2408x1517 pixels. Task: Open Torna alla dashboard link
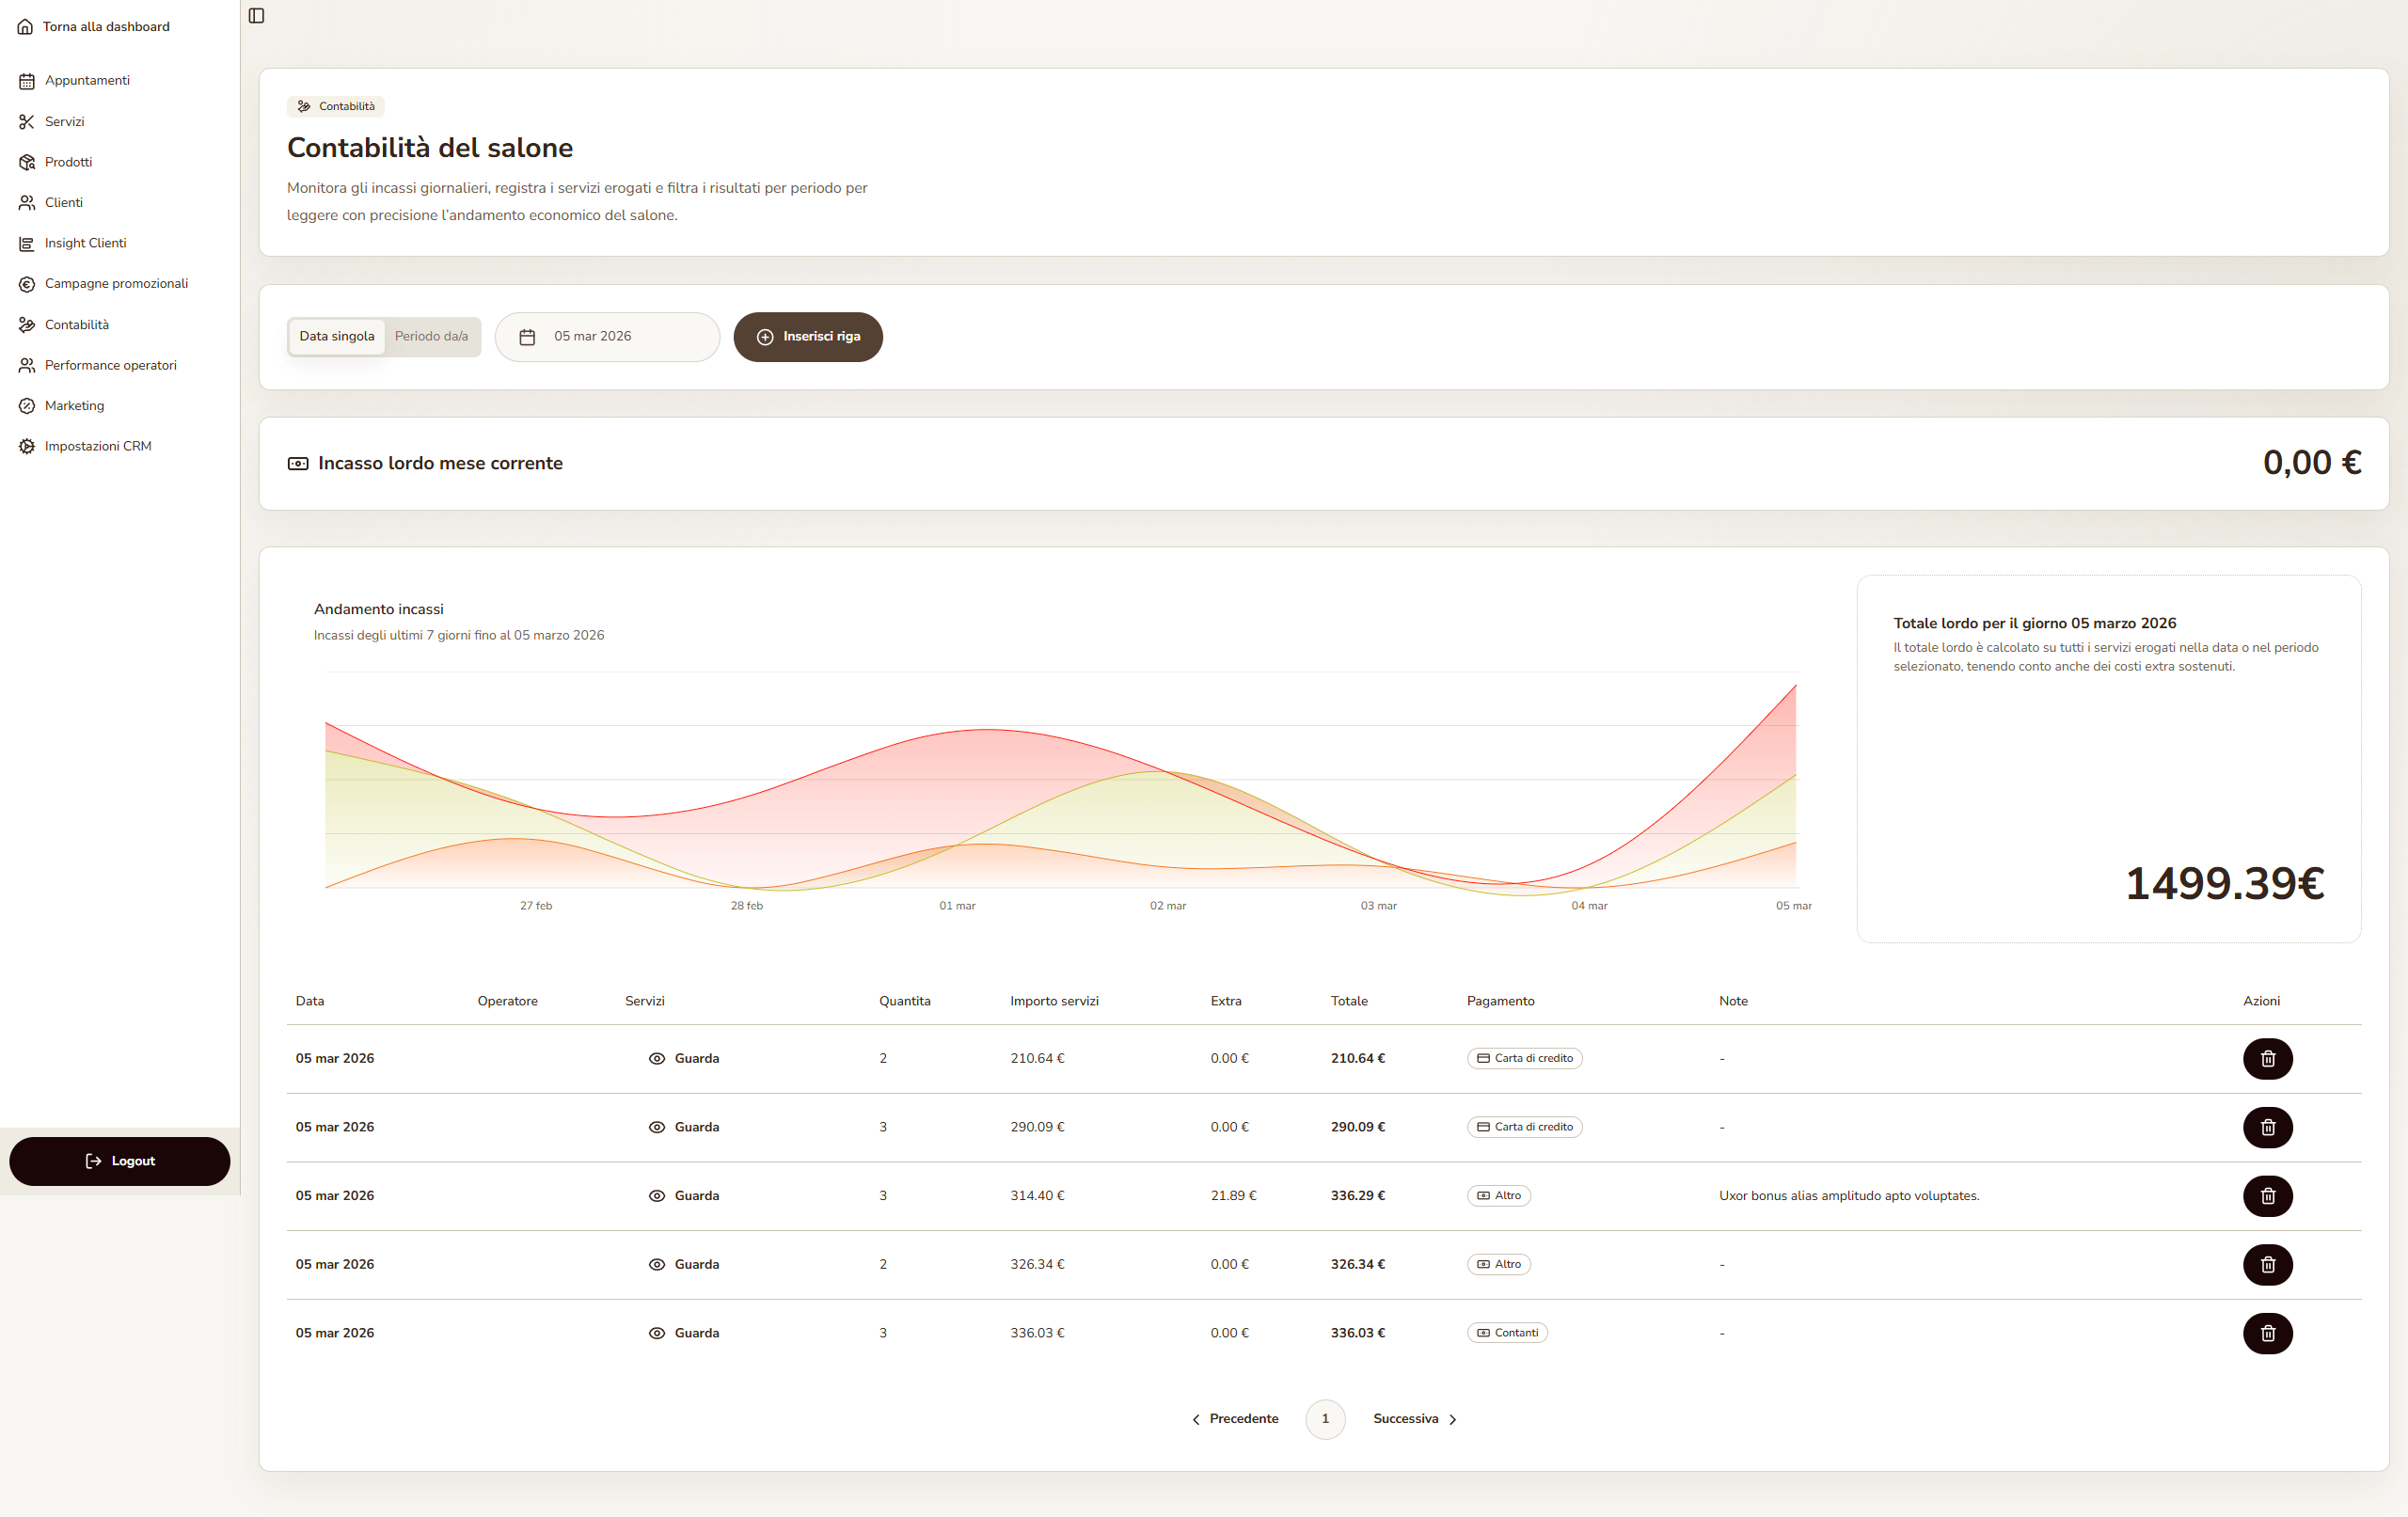pos(94,27)
